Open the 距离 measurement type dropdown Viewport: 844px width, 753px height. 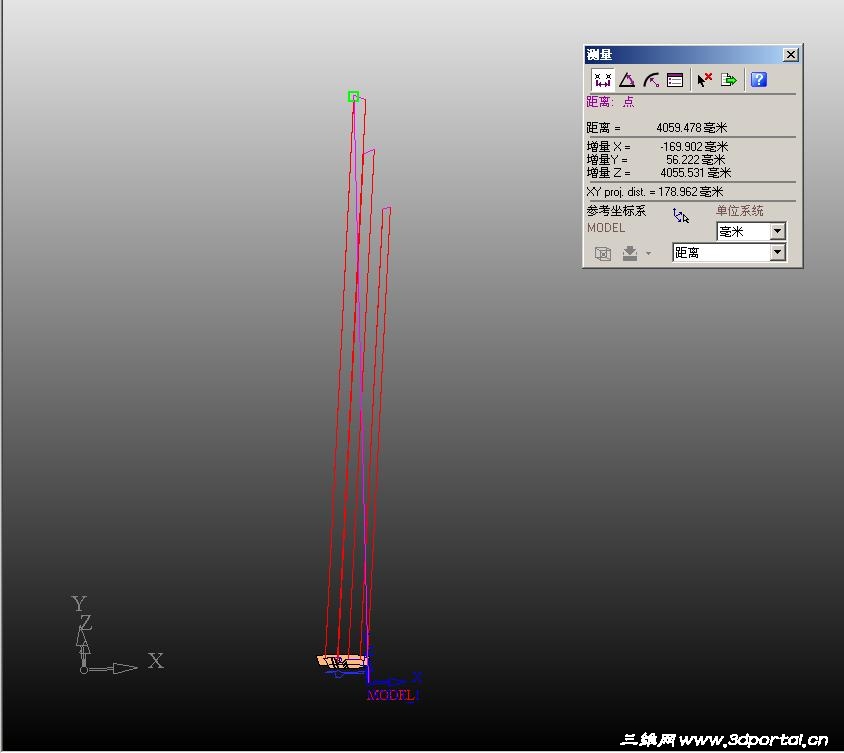[777, 252]
